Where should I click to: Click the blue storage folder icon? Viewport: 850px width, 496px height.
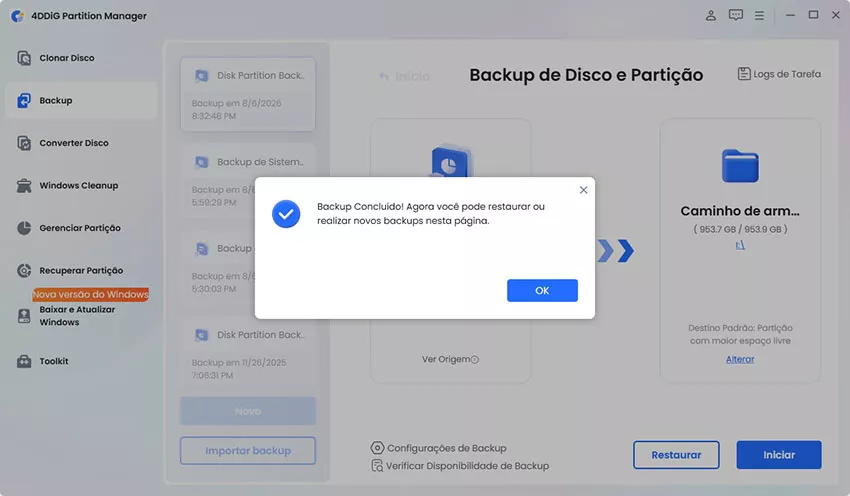click(740, 165)
